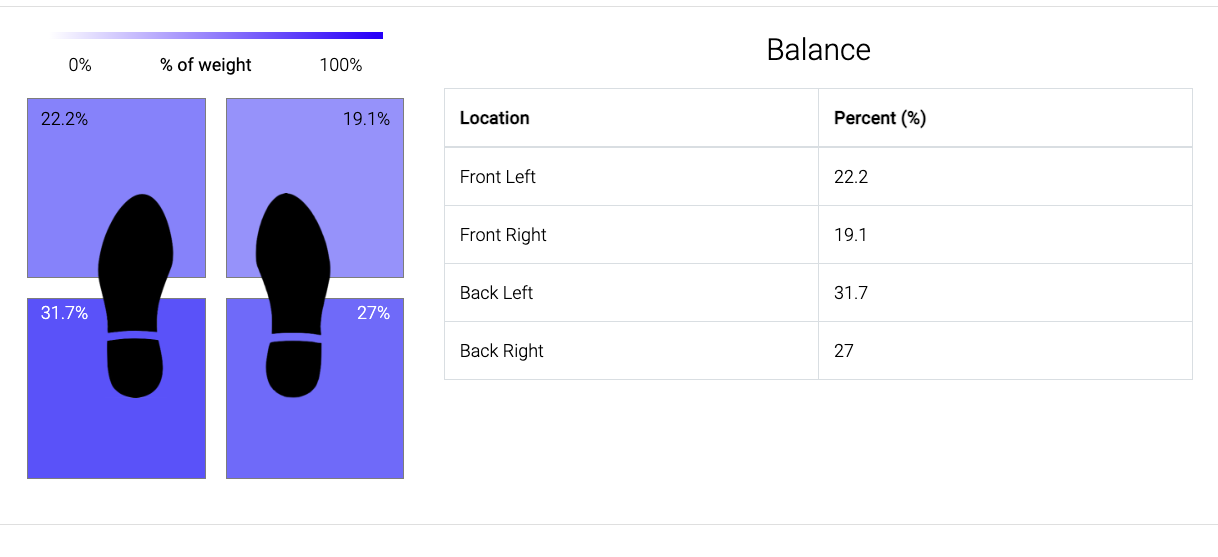This screenshot has width=1218, height=557.
Task: Select the back right 27% quadrant
Action: tap(315, 389)
